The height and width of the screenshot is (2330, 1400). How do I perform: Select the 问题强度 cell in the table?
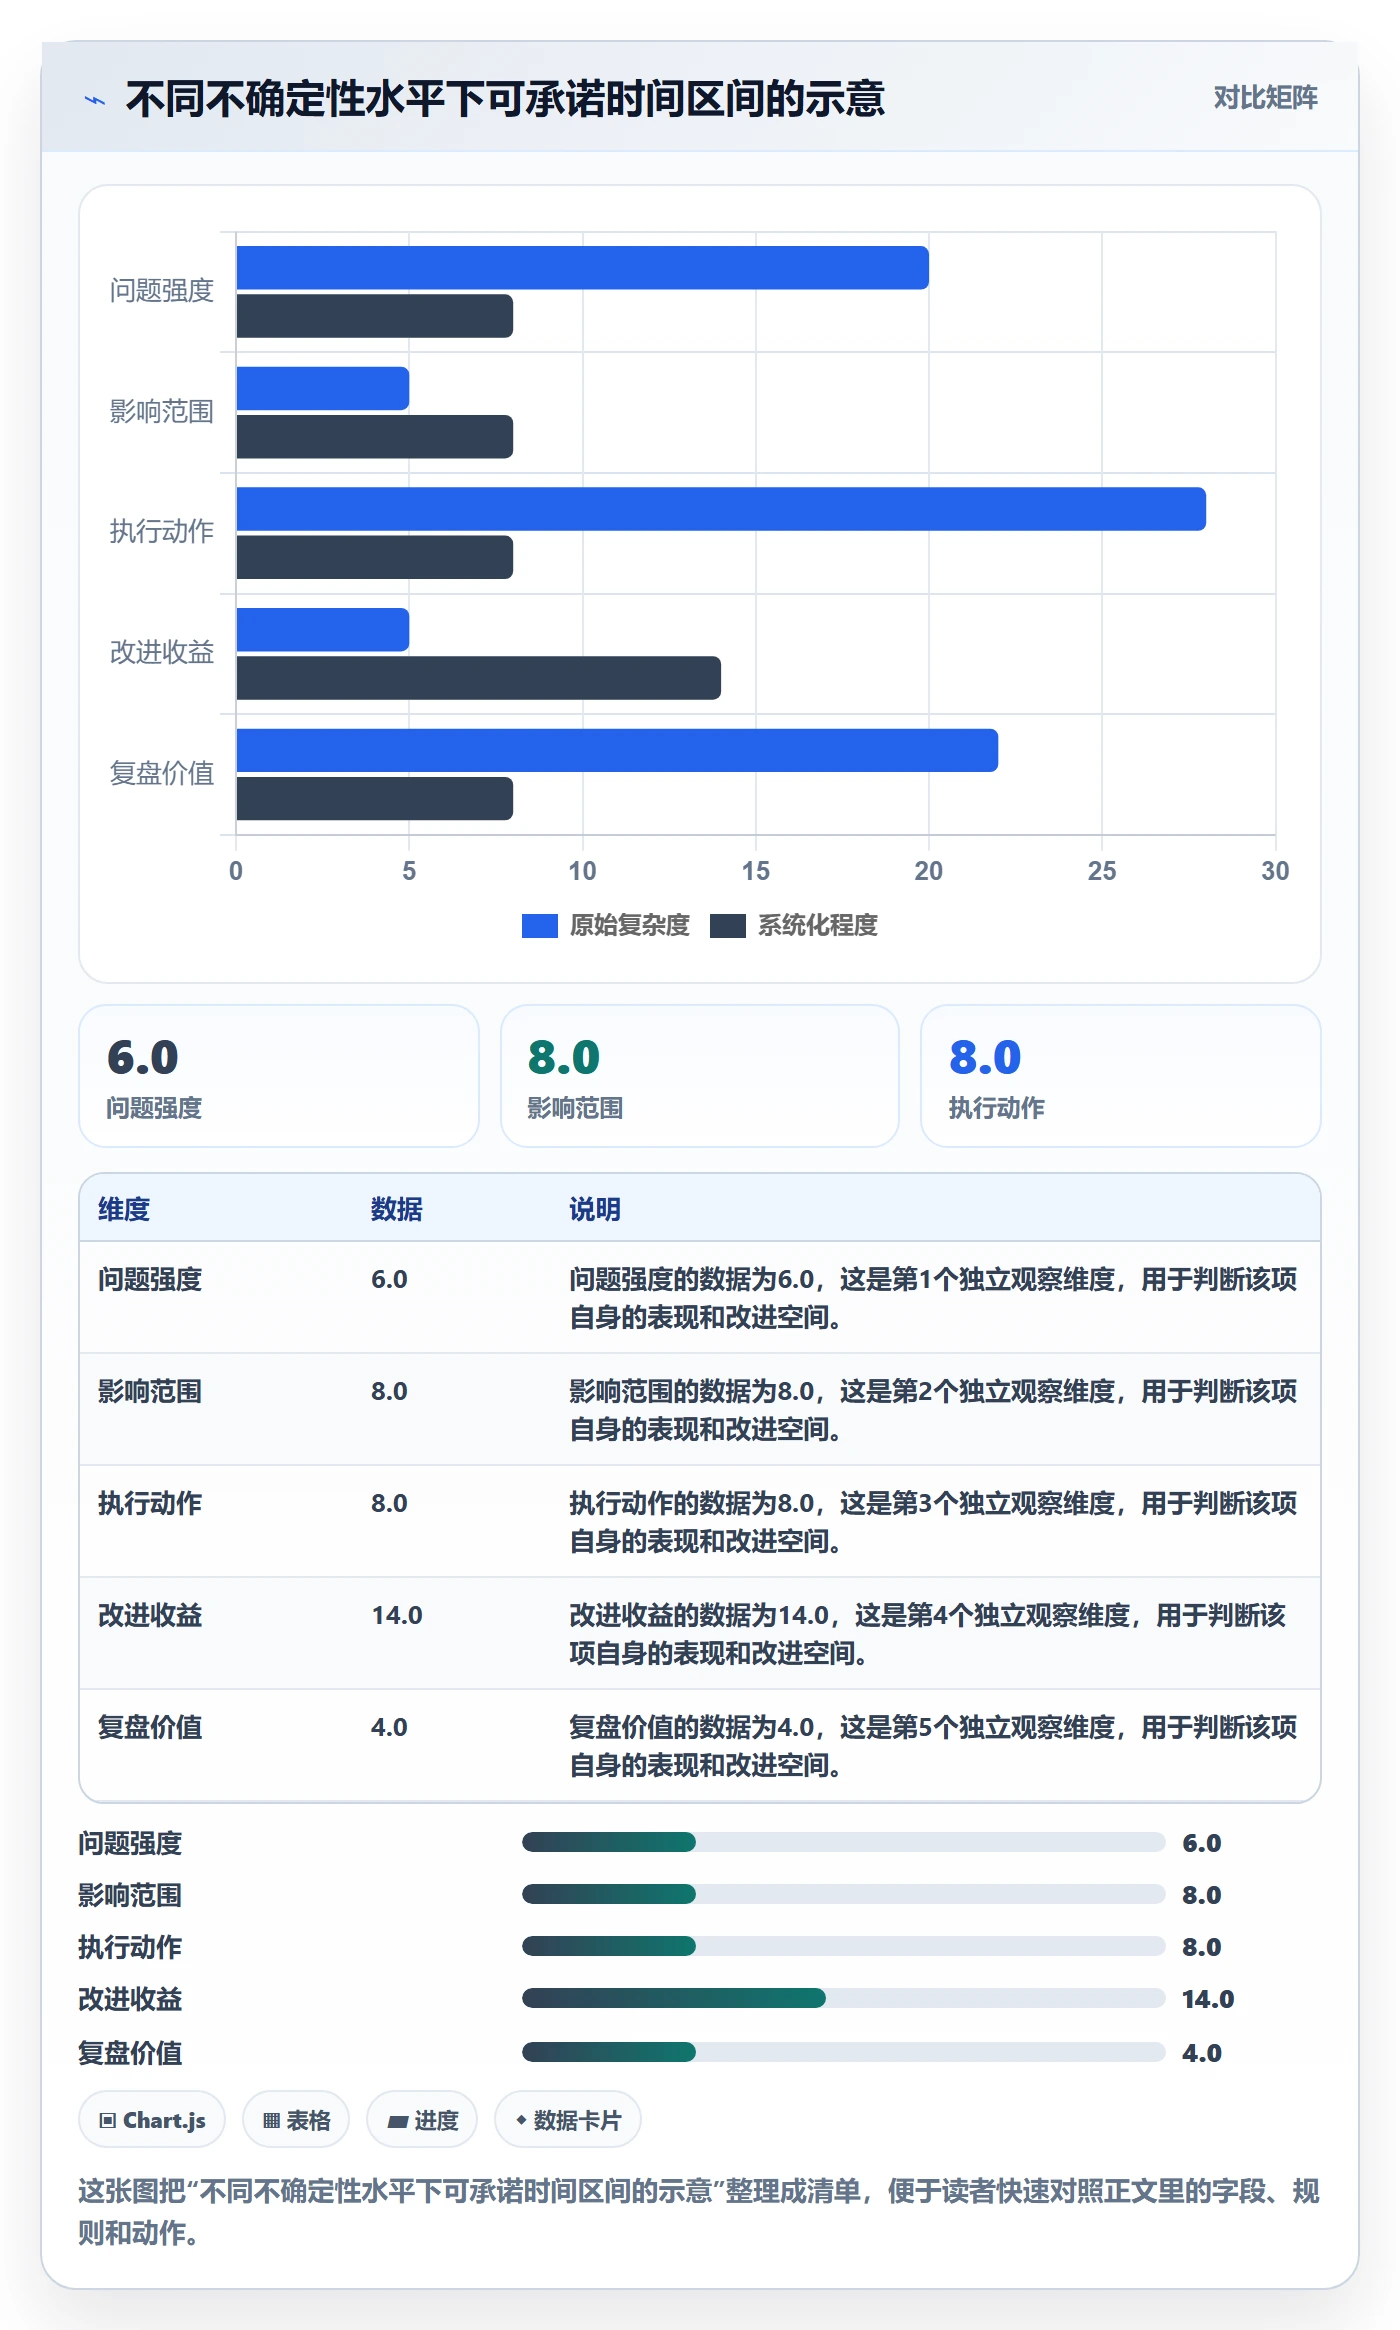[x=150, y=1279]
